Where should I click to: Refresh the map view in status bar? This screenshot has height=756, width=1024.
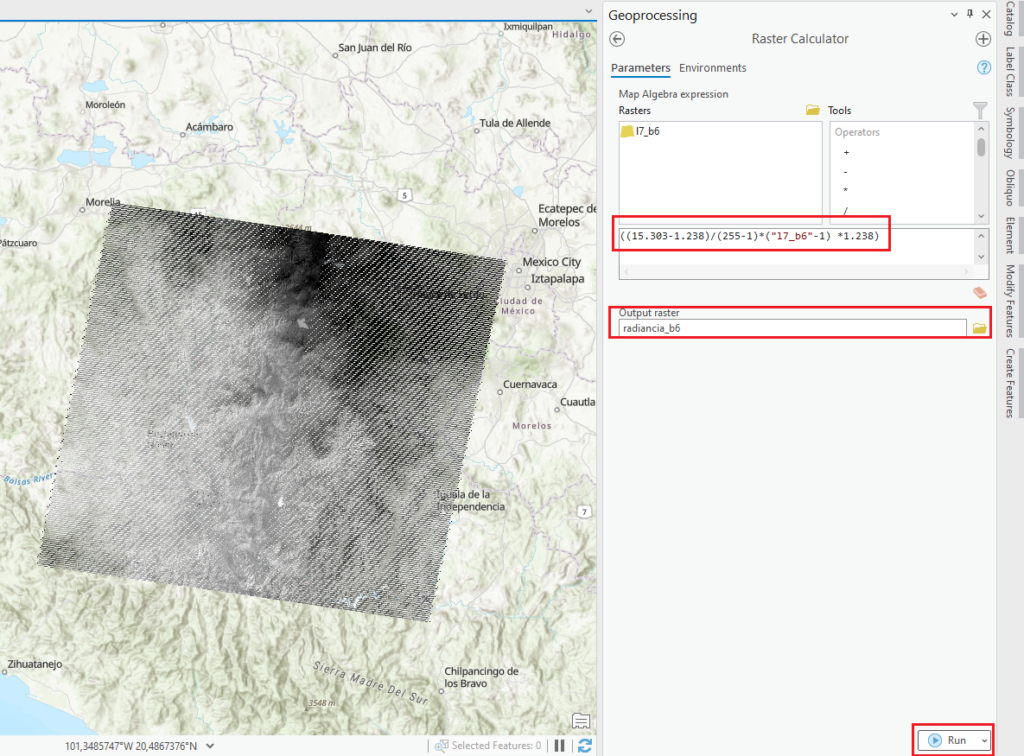[x=585, y=745]
